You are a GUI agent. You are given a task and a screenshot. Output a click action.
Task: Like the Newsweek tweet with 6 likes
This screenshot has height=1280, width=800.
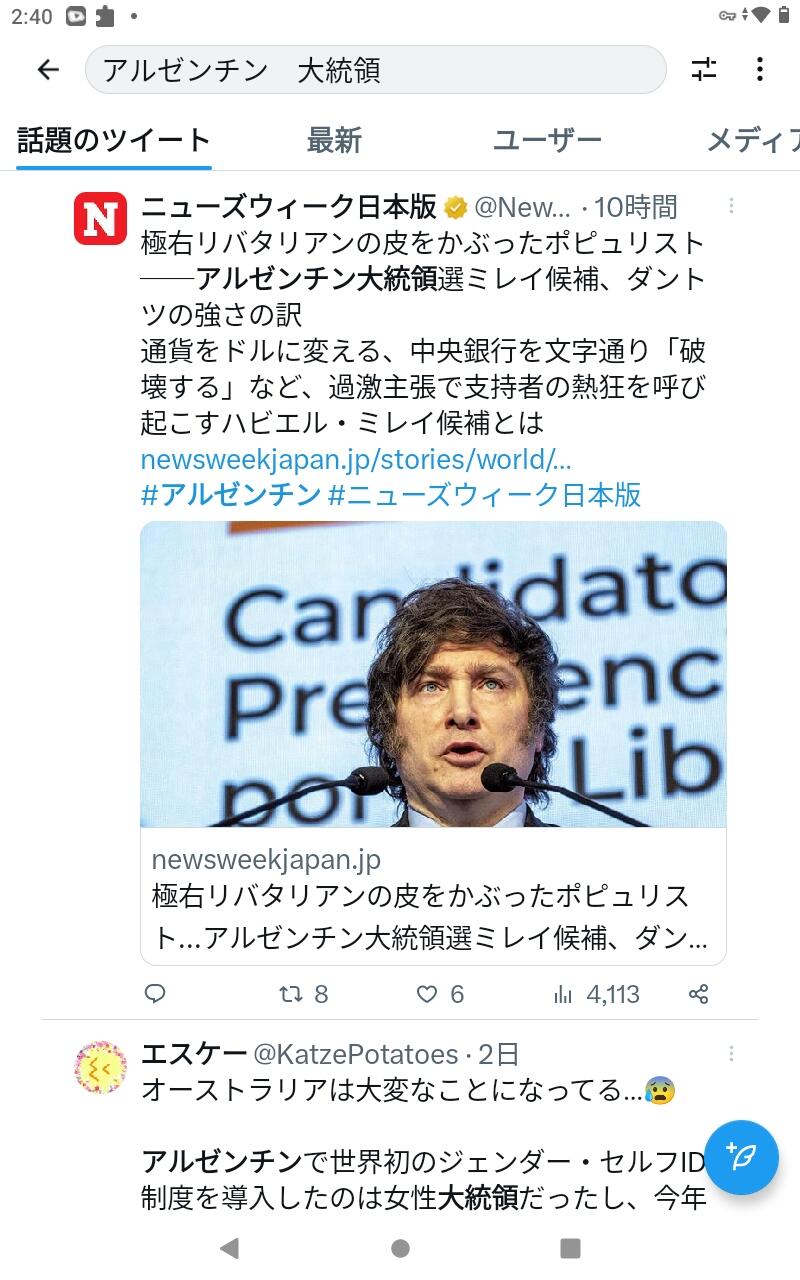pos(440,994)
